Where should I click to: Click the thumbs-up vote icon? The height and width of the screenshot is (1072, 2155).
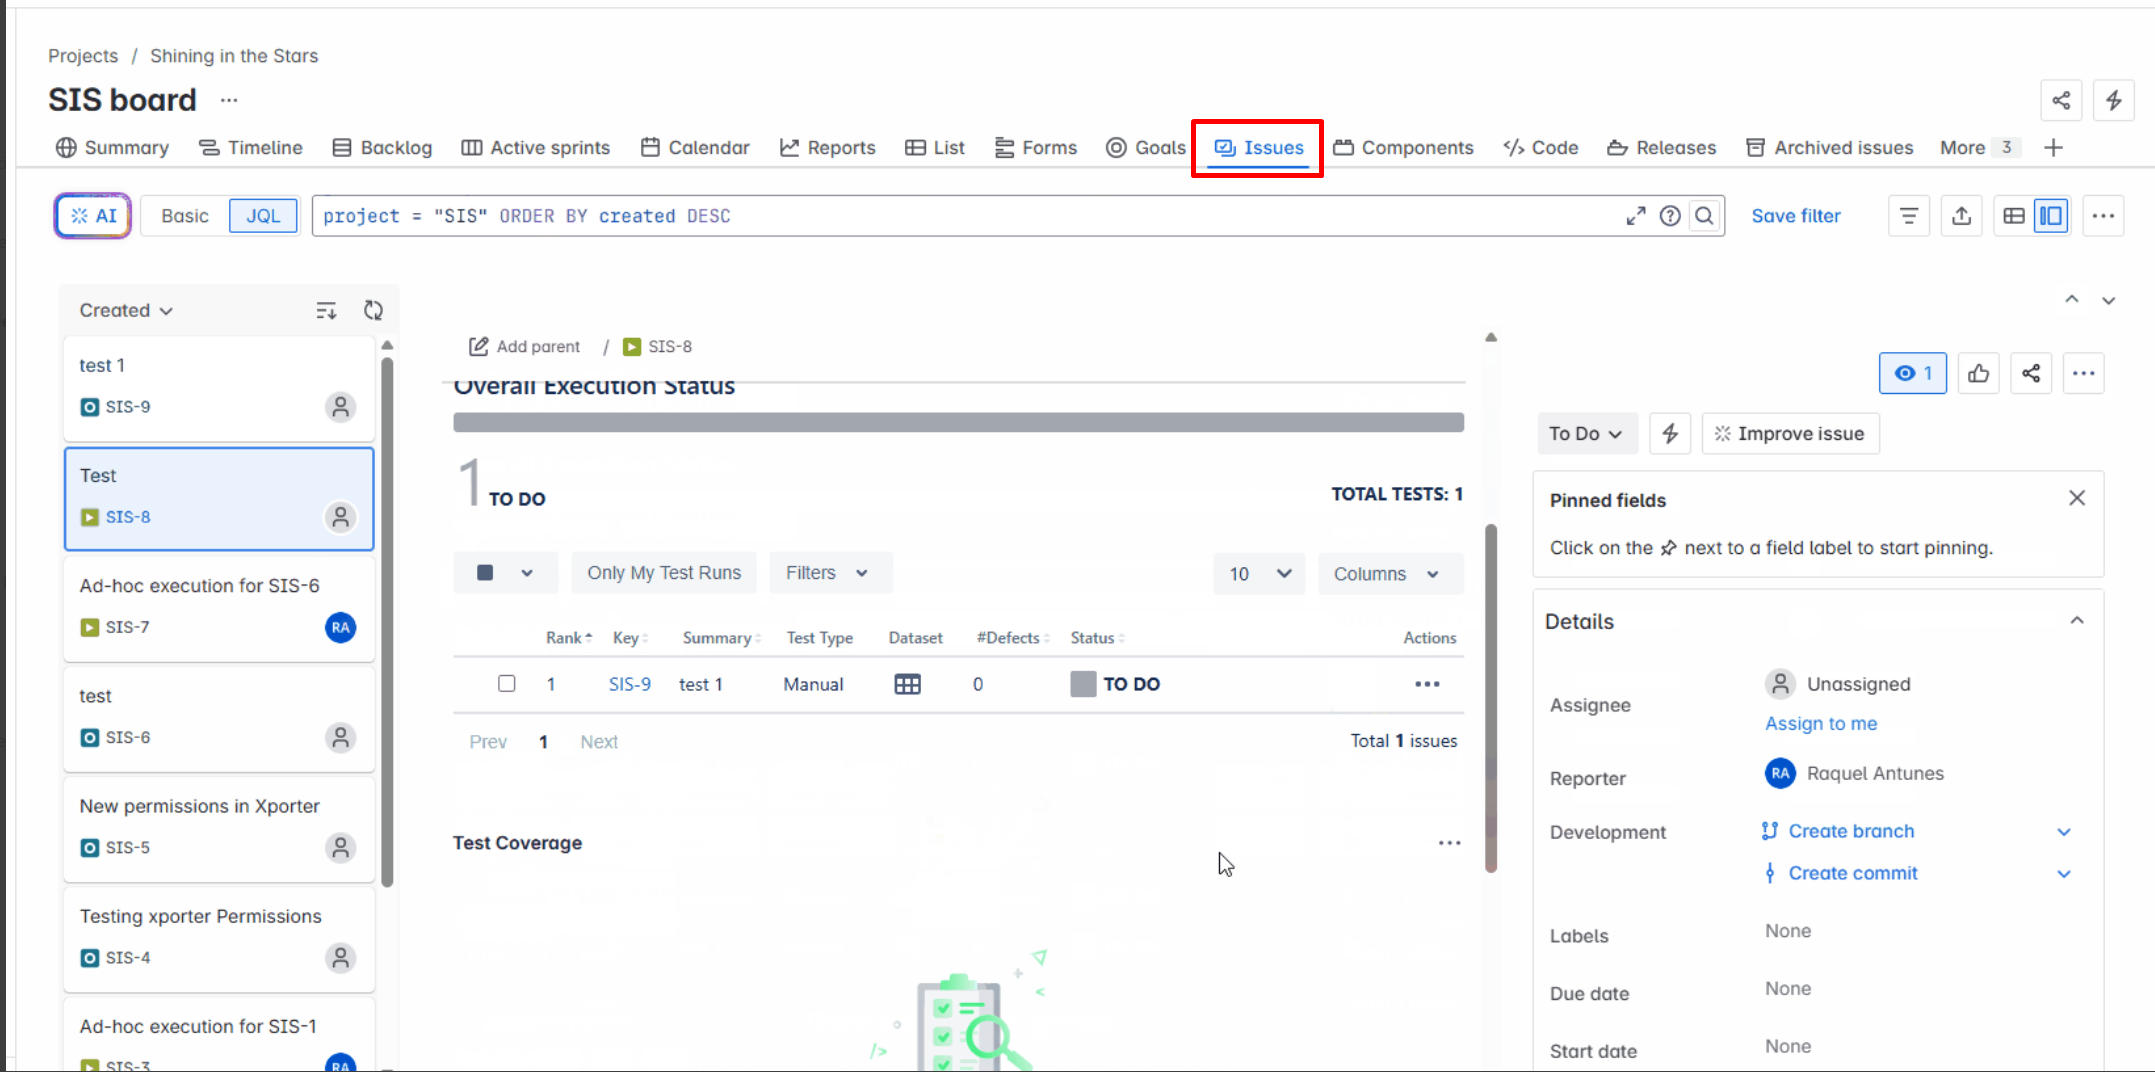click(x=1978, y=374)
